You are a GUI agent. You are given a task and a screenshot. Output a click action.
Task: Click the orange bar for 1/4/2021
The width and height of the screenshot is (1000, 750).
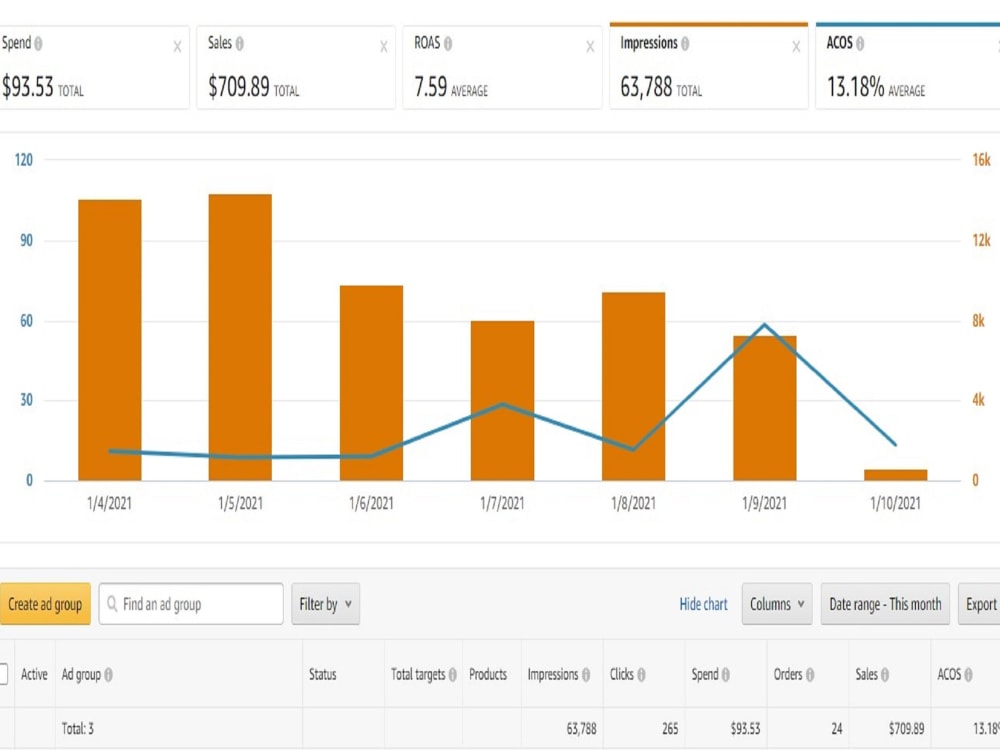tap(110, 340)
